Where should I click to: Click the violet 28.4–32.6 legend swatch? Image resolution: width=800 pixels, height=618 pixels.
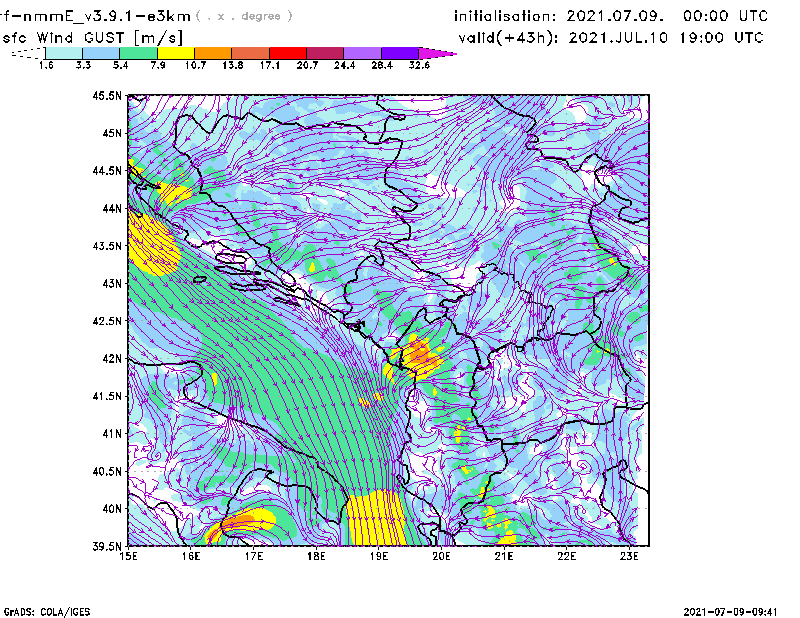pyautogui.click(x=399, y=53)
